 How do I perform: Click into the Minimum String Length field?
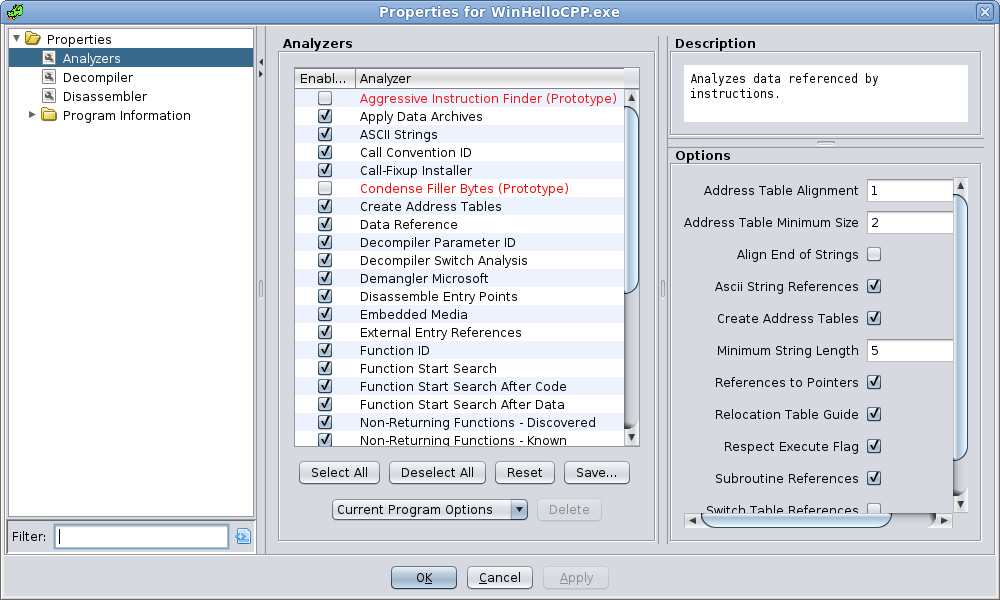pyautogui.click(x=909, y=351)
